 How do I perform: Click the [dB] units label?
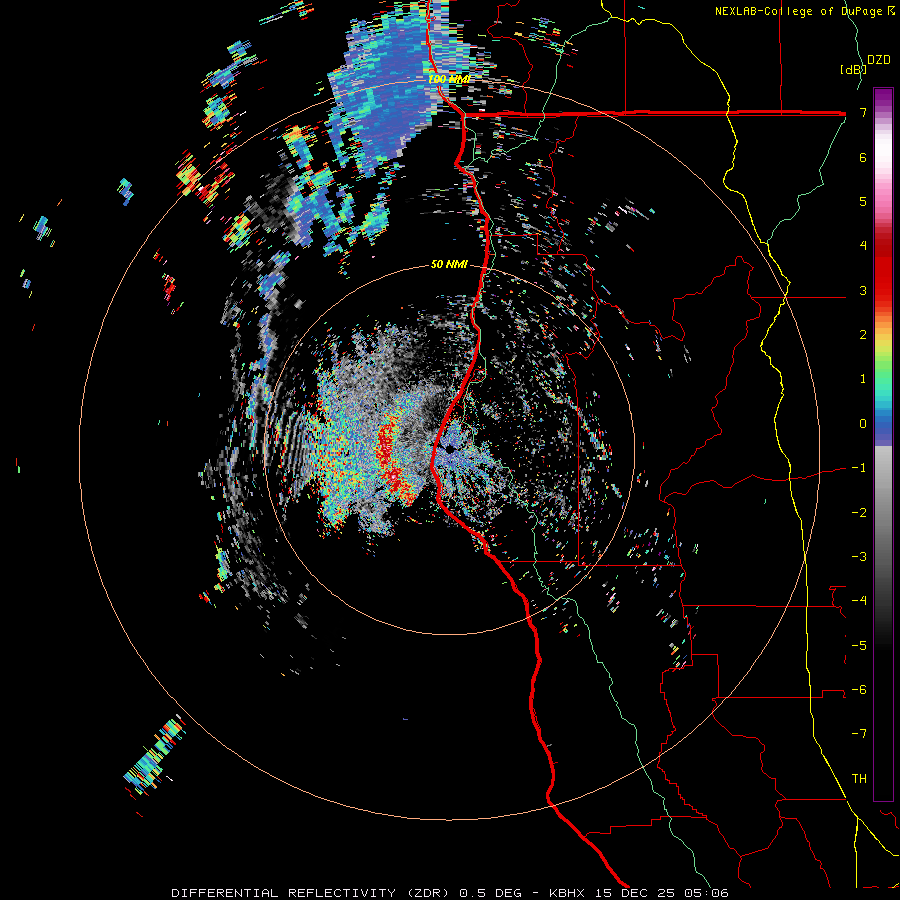pyautogui.click(x=852, y=69)
